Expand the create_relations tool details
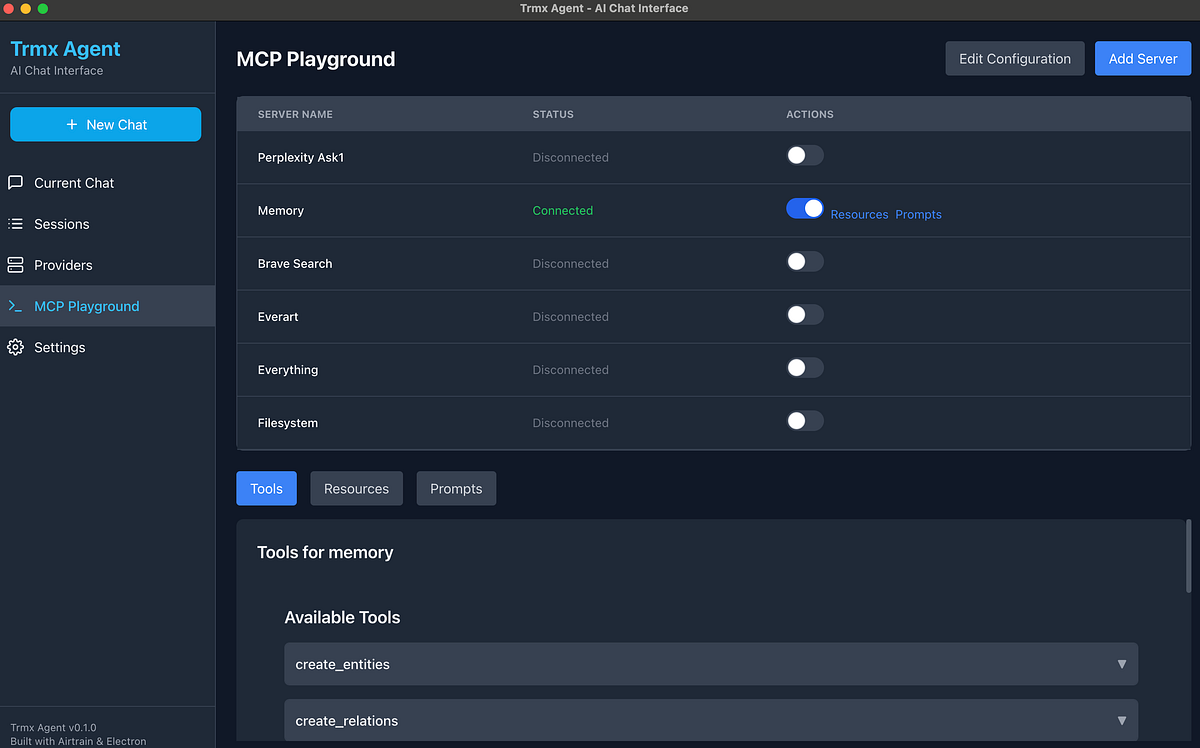Image resolution: width=1200 pixels, height=748 pixels. [x=1121, y=720]
